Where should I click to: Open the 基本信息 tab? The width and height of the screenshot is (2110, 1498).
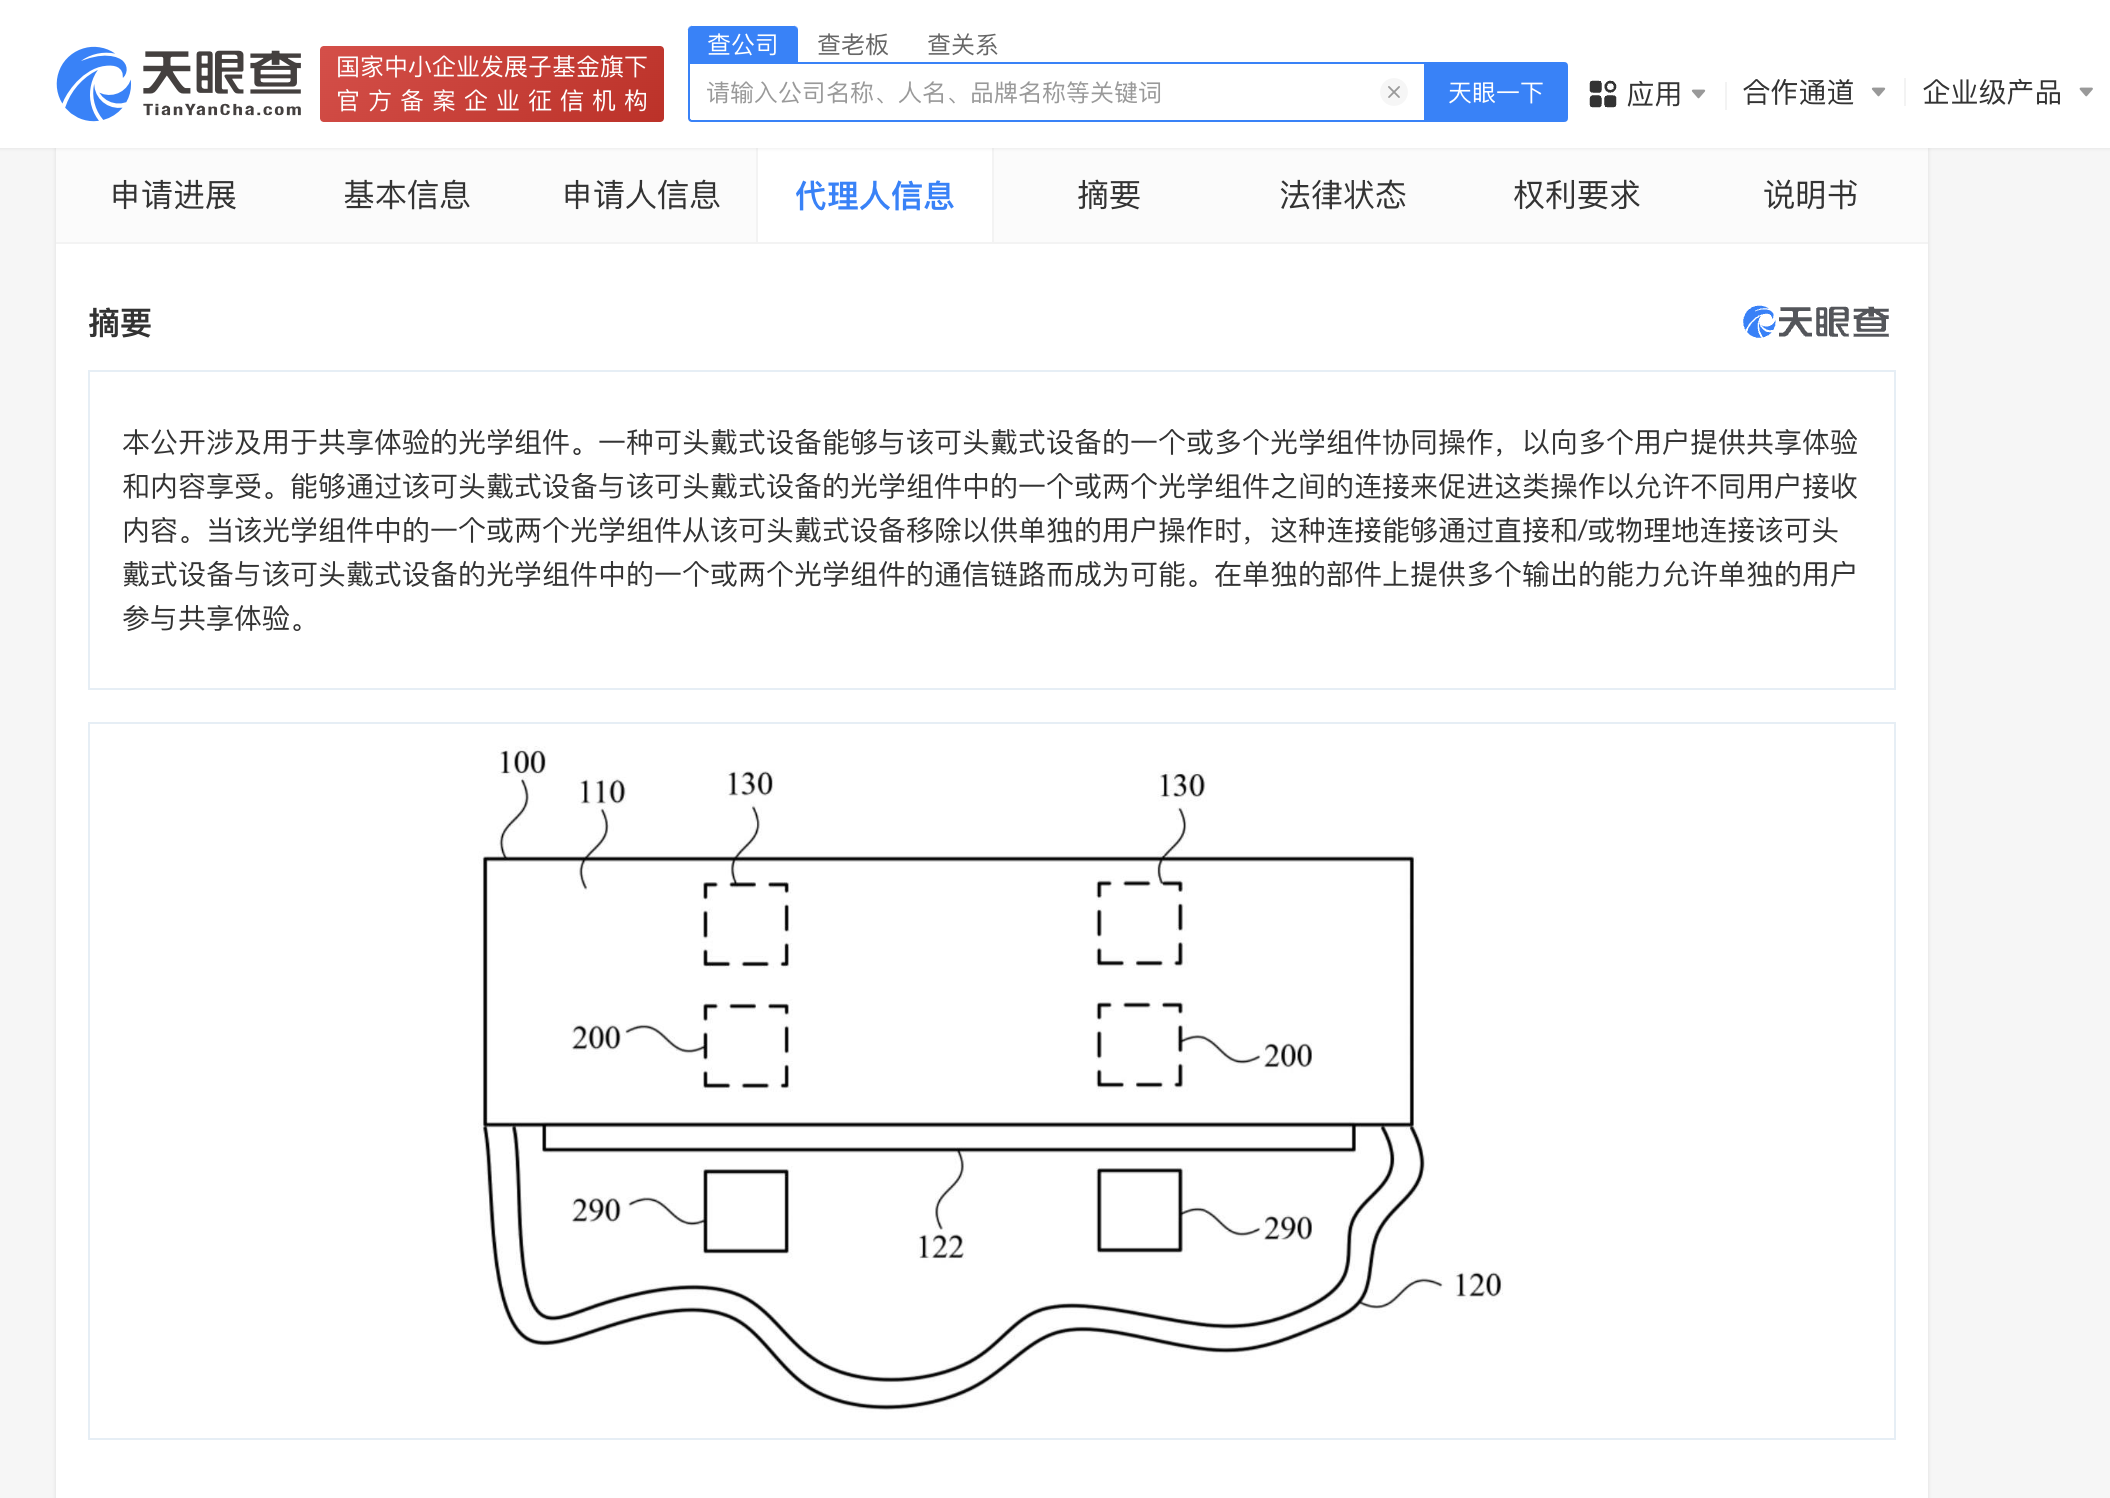[407, 195]
